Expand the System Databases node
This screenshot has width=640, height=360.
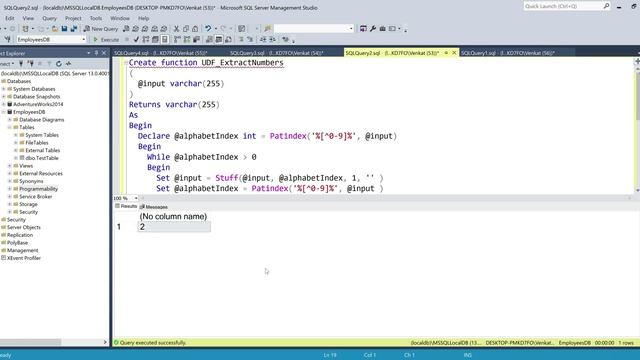(x=4, y=89)
